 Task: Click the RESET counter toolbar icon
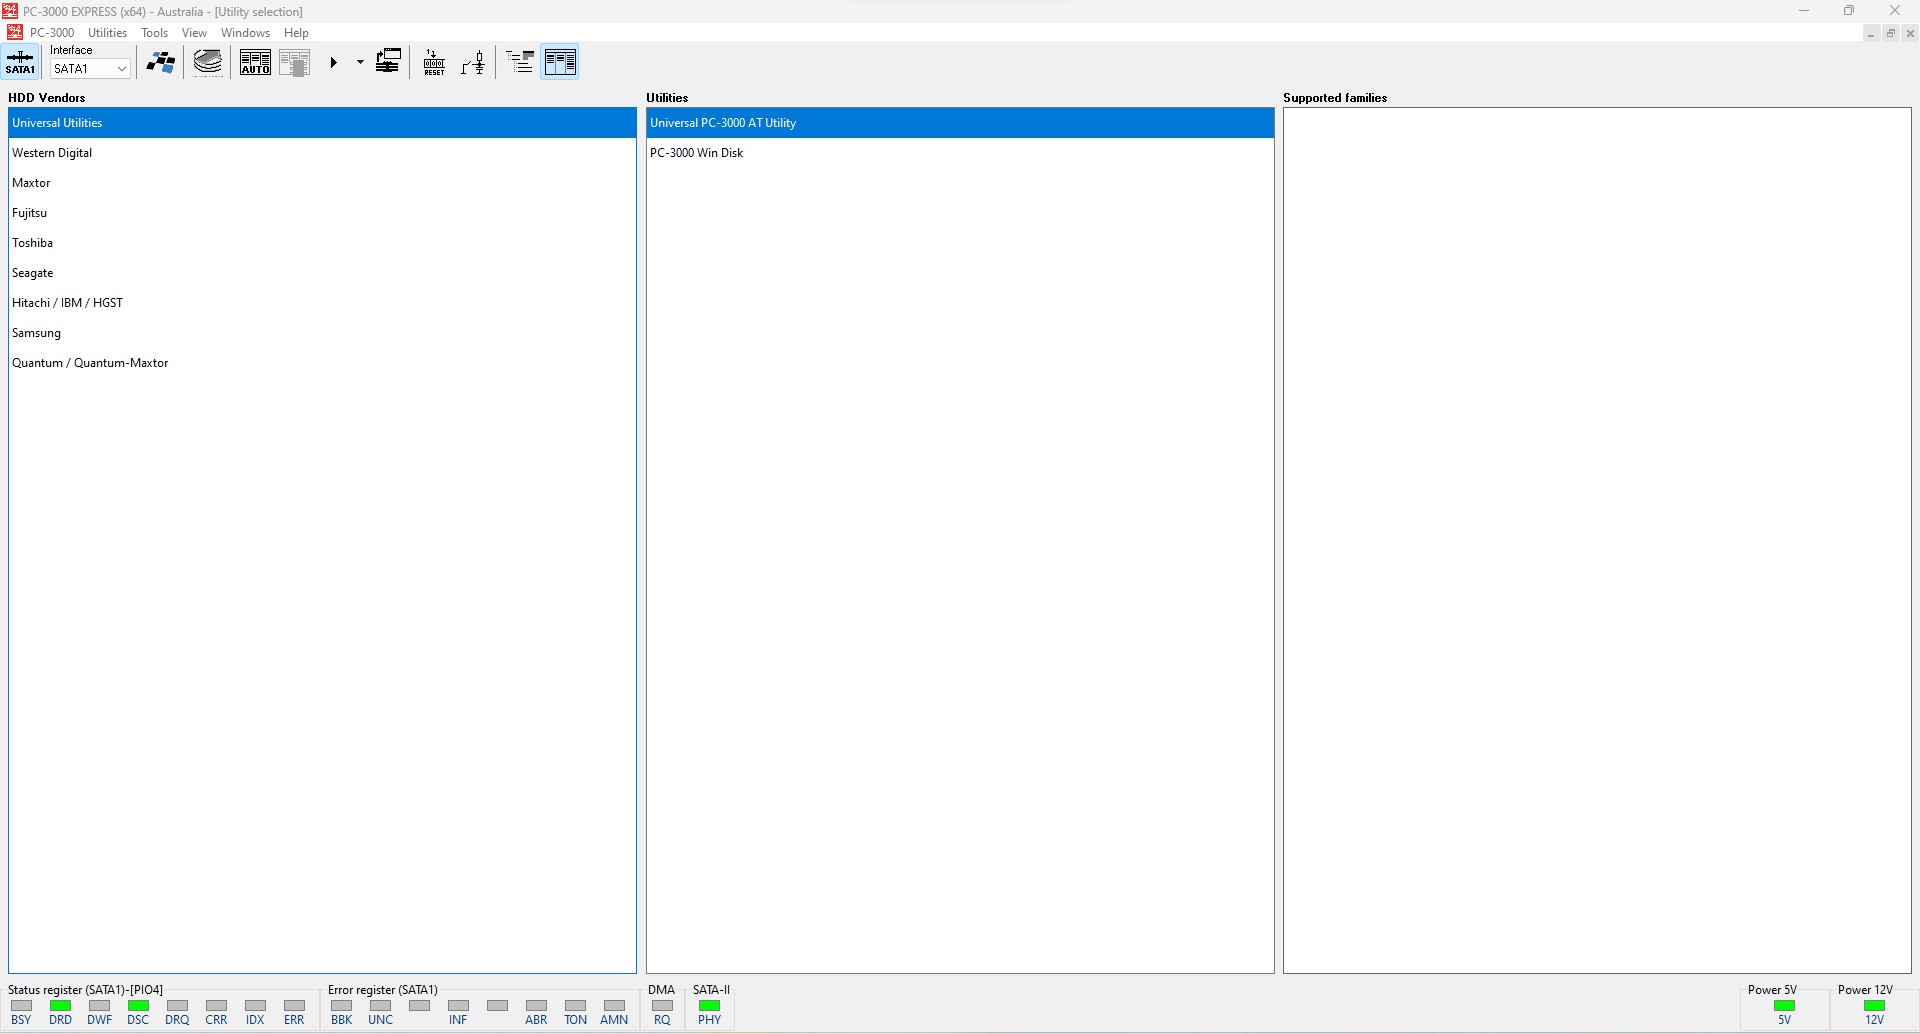[x=434, y=63]
